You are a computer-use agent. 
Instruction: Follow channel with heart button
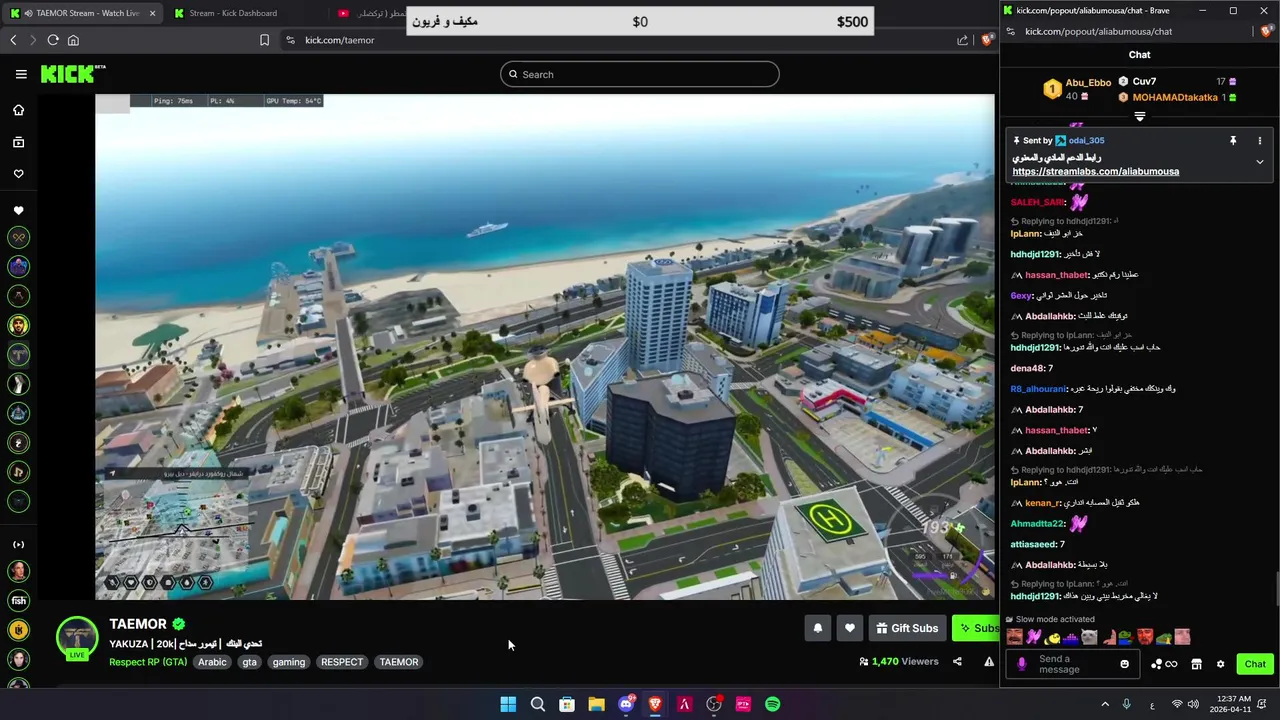[849, 628]
